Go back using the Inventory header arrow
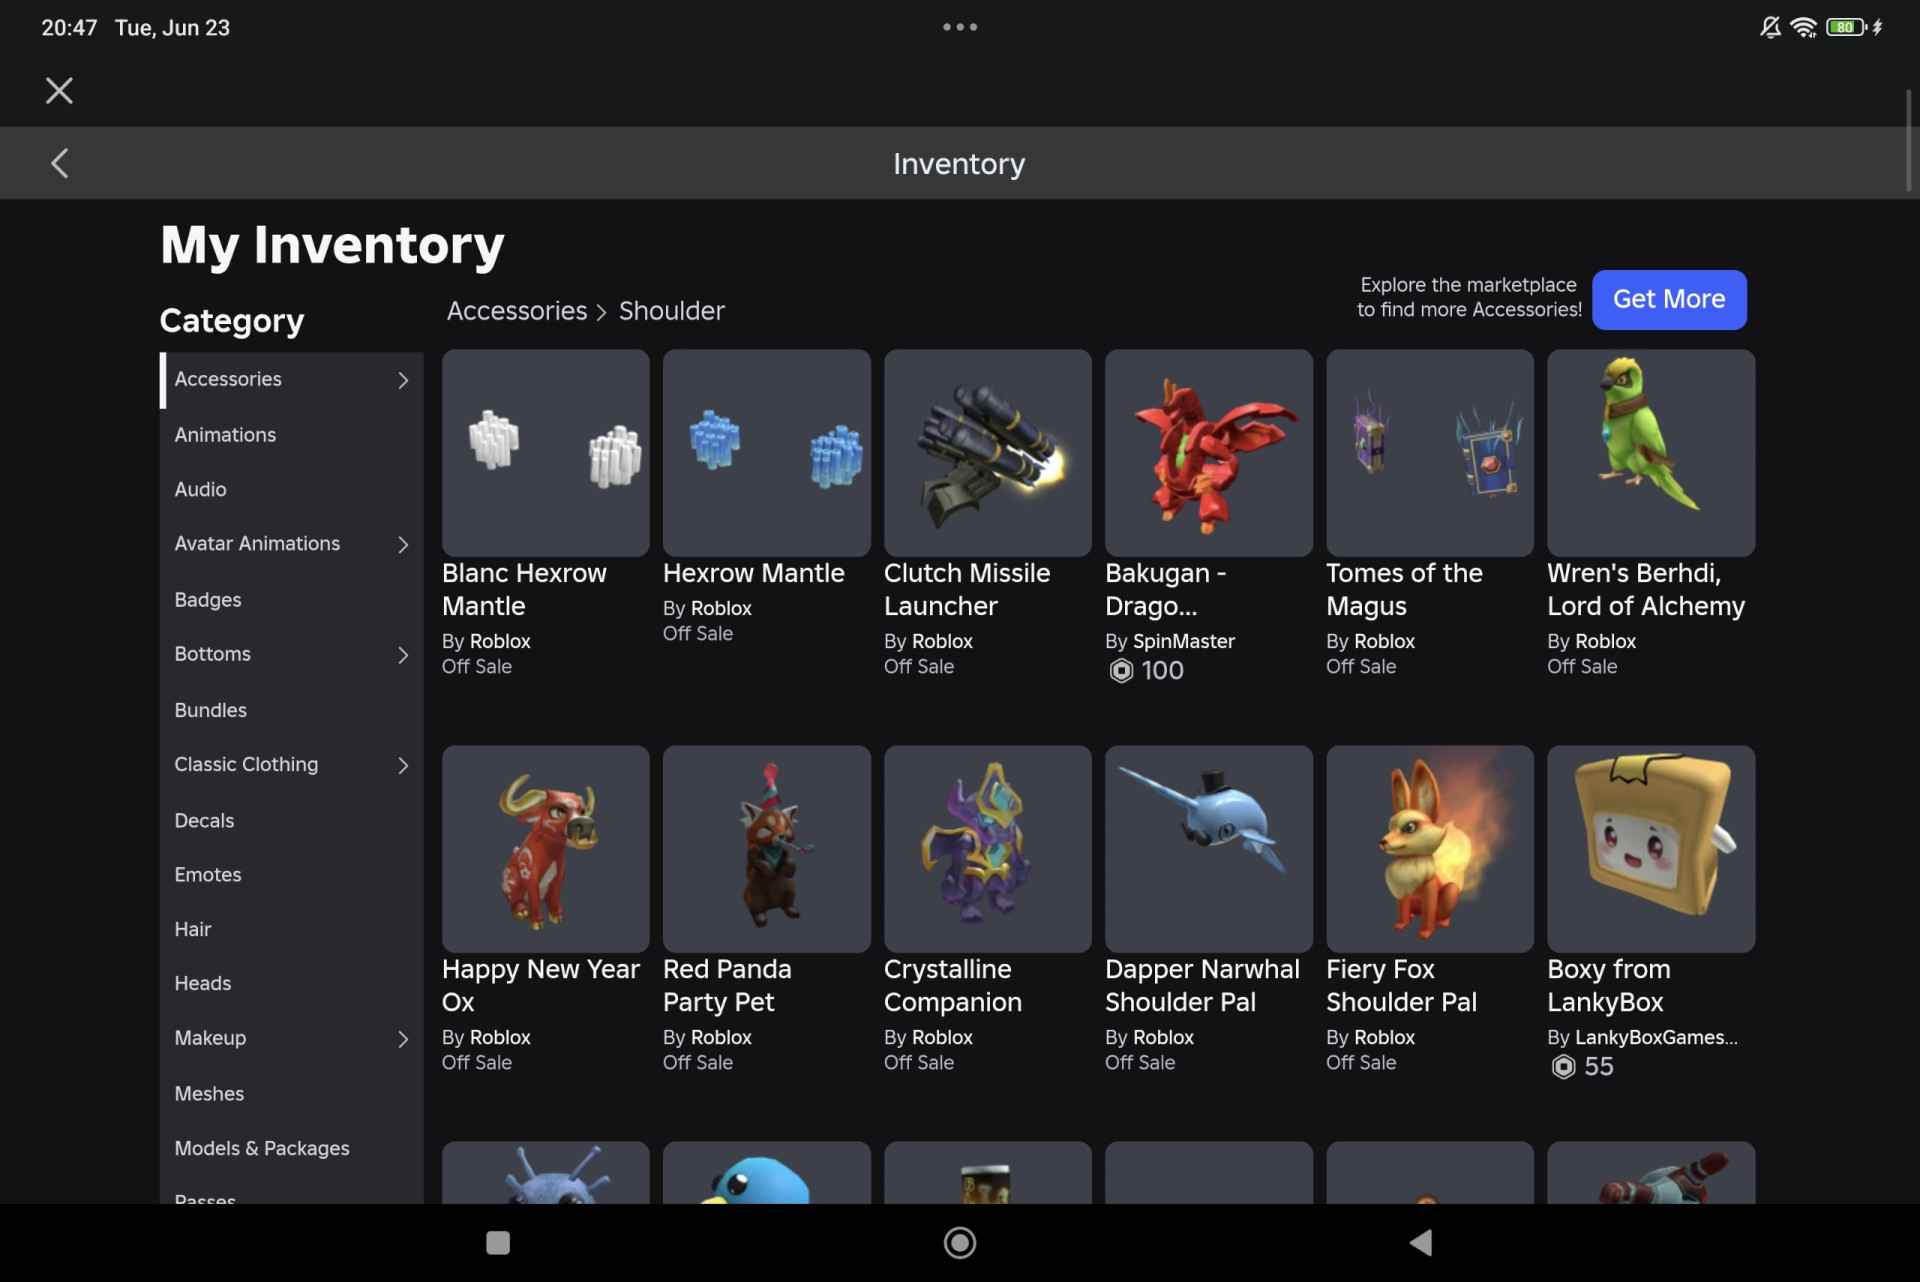This screenshot has height=1282, width=1920. 60,163
